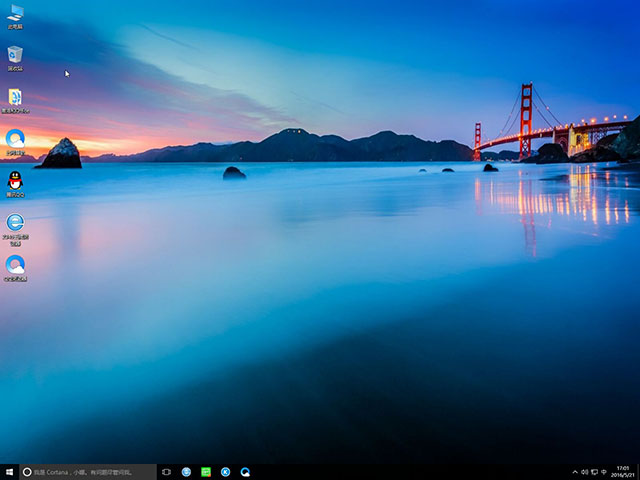Open the network status tray icon
Screen dimensions: 640x480
(595, 472)
